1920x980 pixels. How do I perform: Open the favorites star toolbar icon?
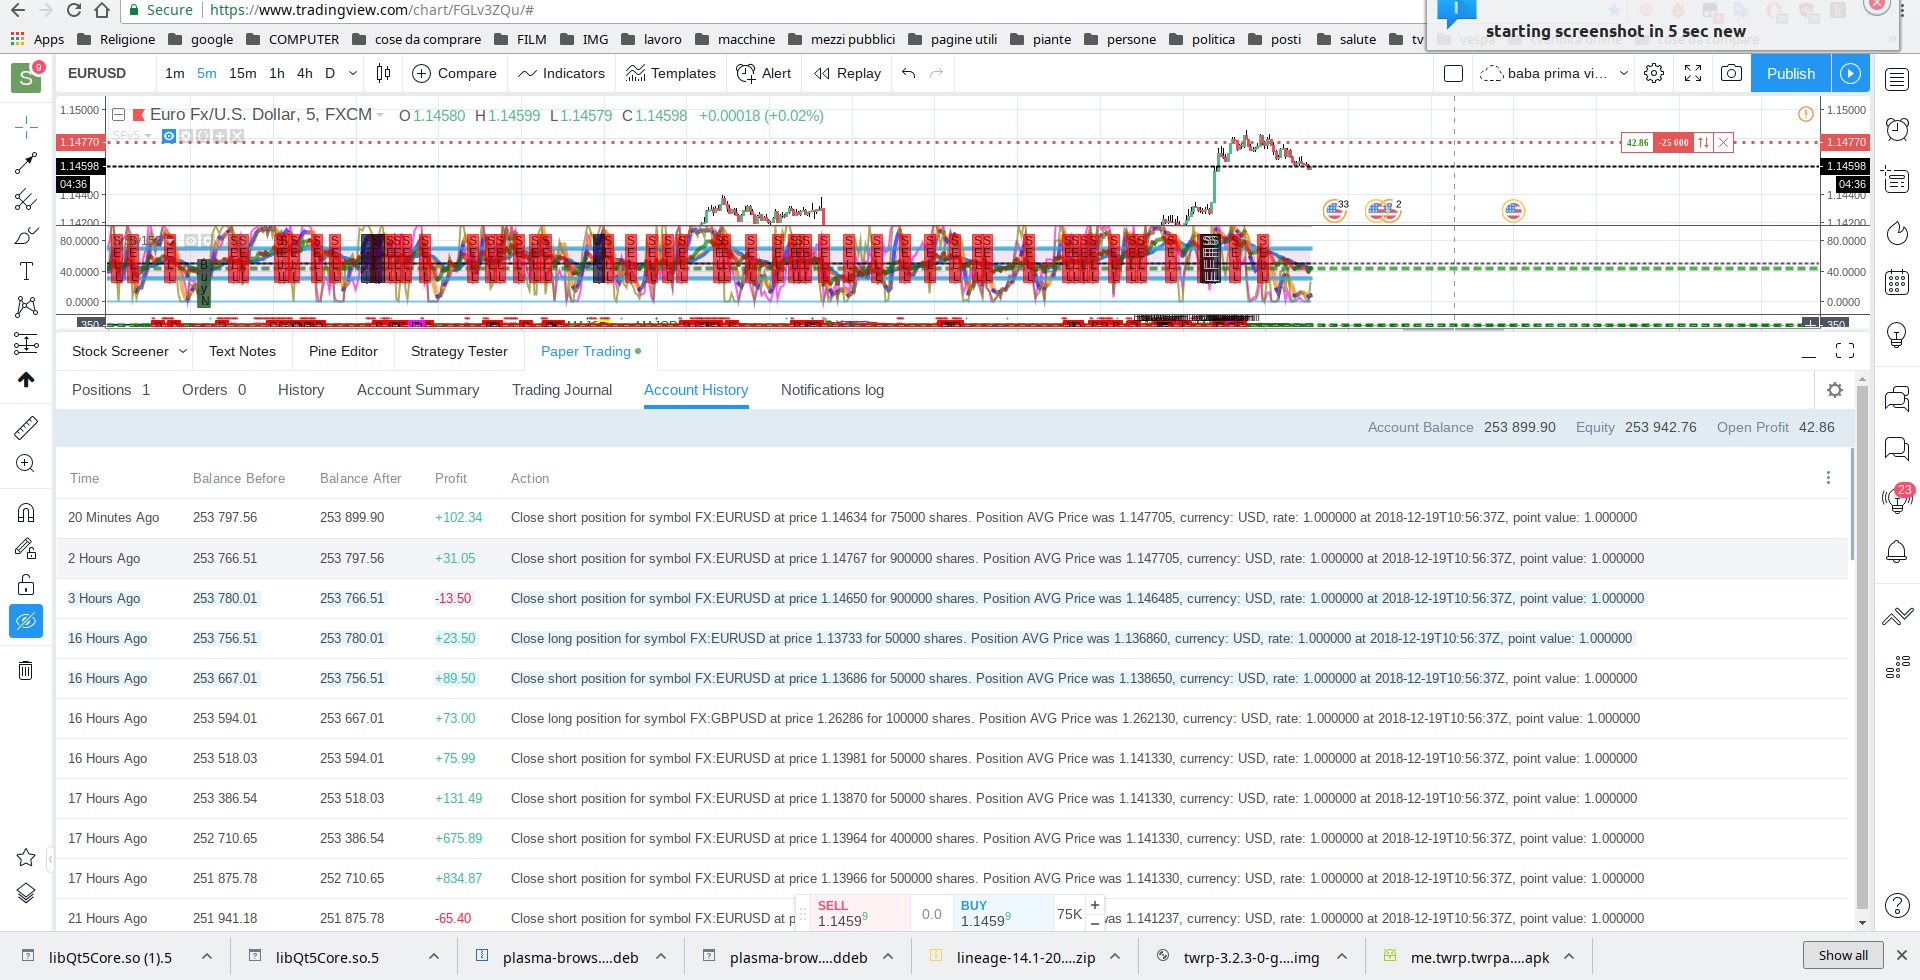[x=26, y=858]
